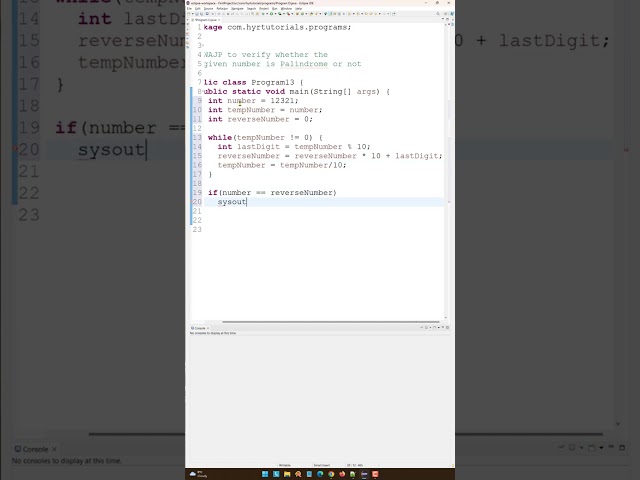Open File Explorer from the taskbar
The image size is (640, 480).
(x=287, y=474)
